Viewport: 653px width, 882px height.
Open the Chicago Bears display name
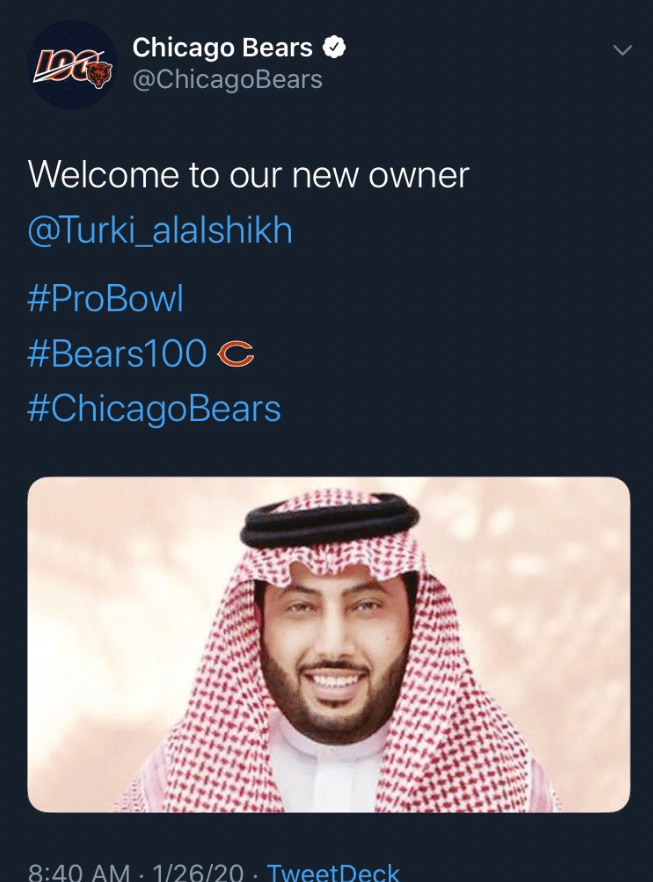coord(222,47)
